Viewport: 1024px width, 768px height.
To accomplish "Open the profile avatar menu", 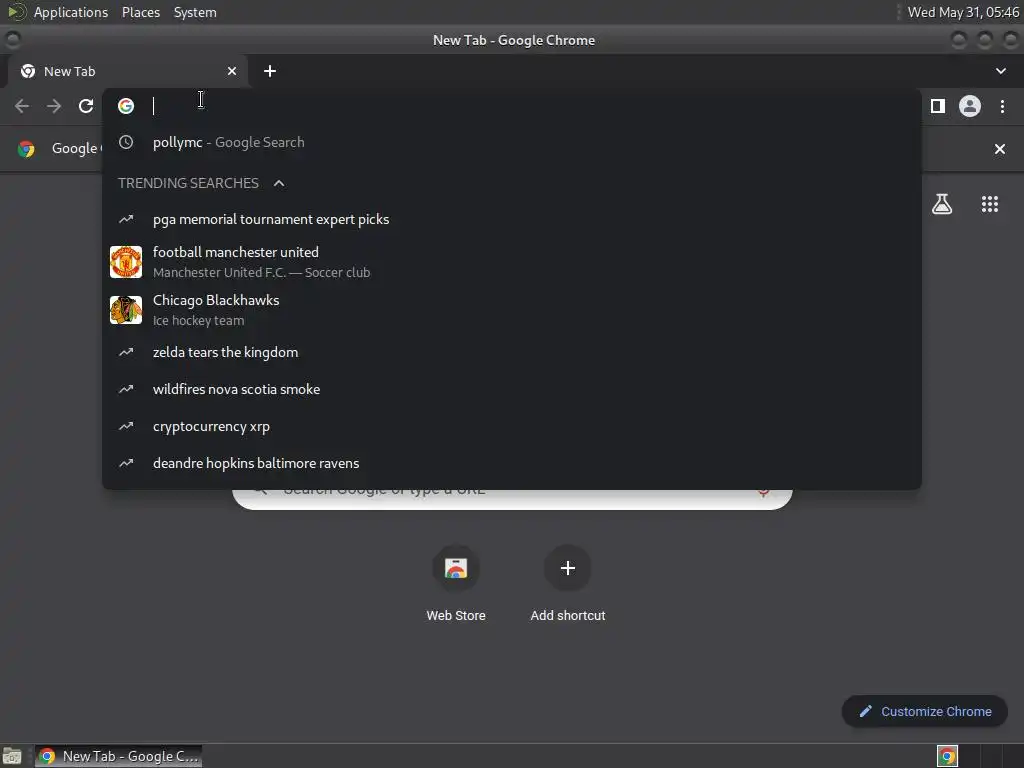I will pyautogui.click(x=970, y=106).
